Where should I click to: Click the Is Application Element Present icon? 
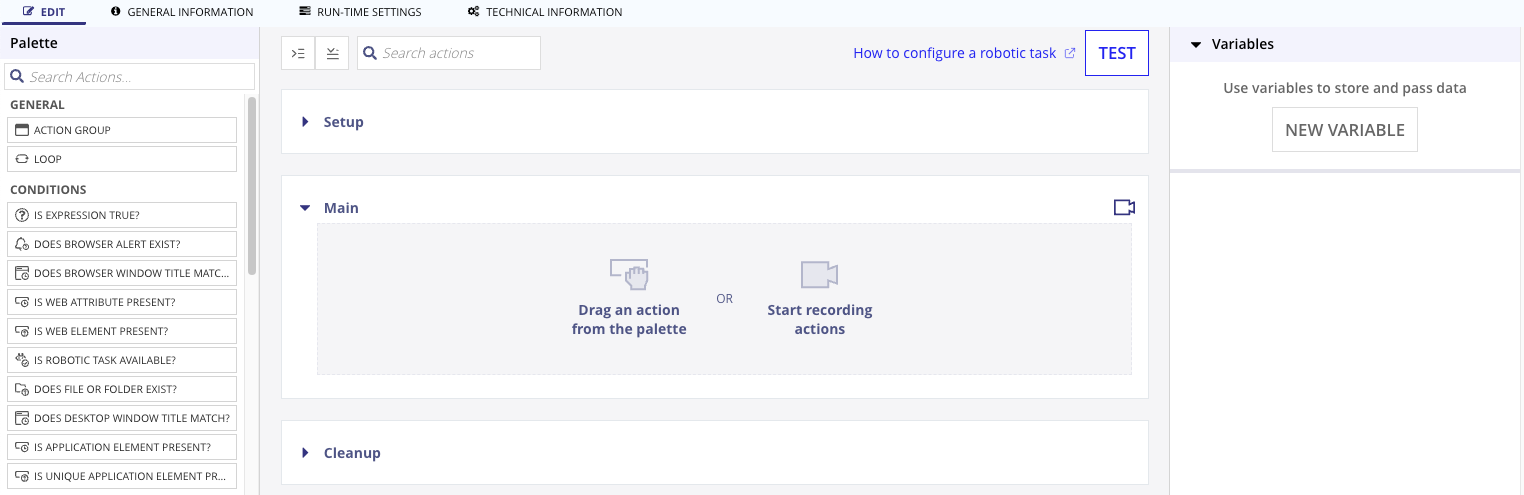(x=22, y=447)
